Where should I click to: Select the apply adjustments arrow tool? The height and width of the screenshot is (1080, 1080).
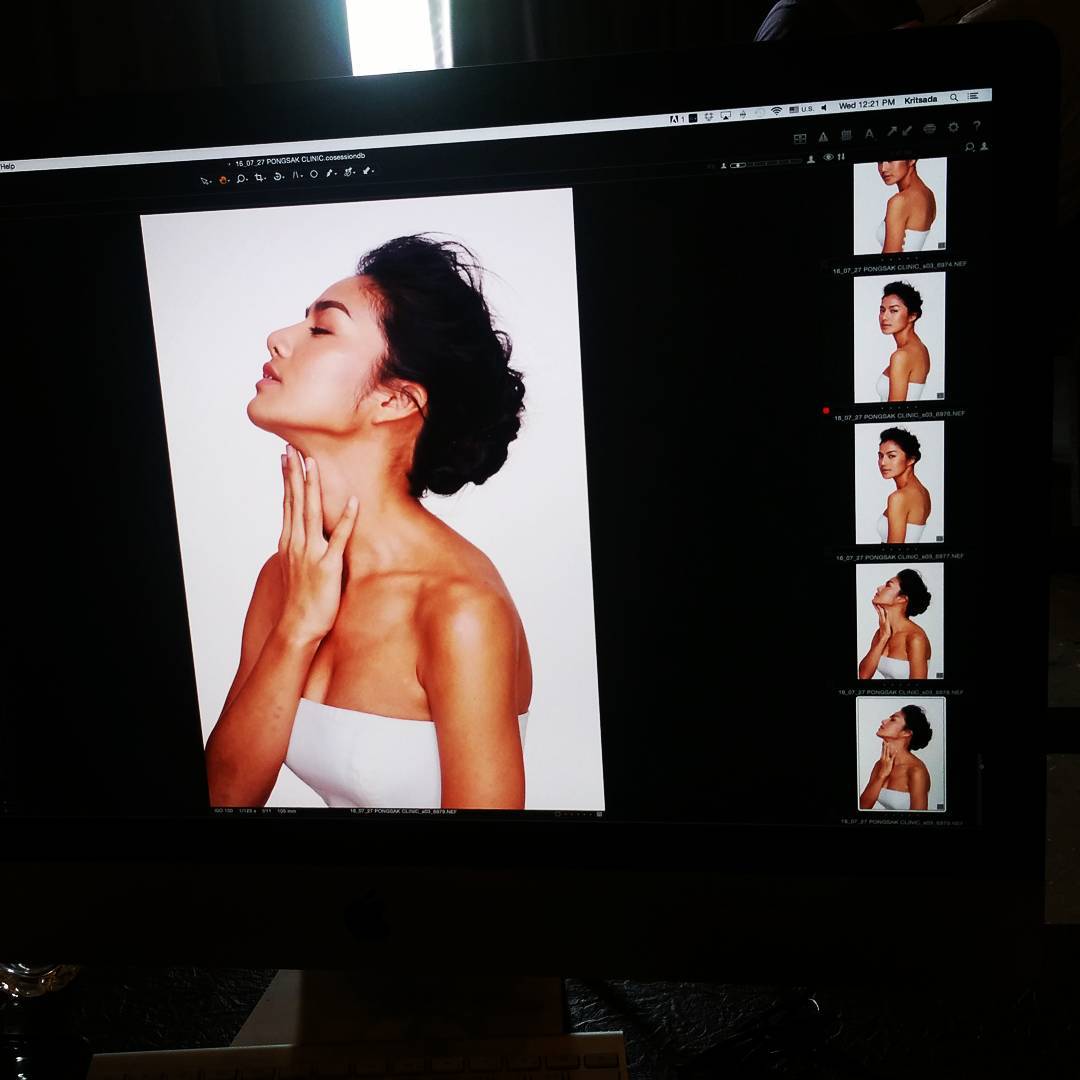tap(366, 170)
